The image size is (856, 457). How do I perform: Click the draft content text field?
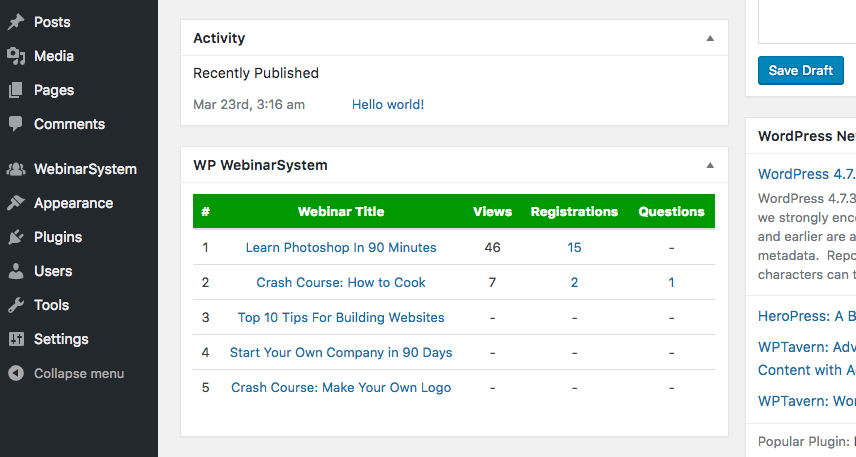point(806,22)
